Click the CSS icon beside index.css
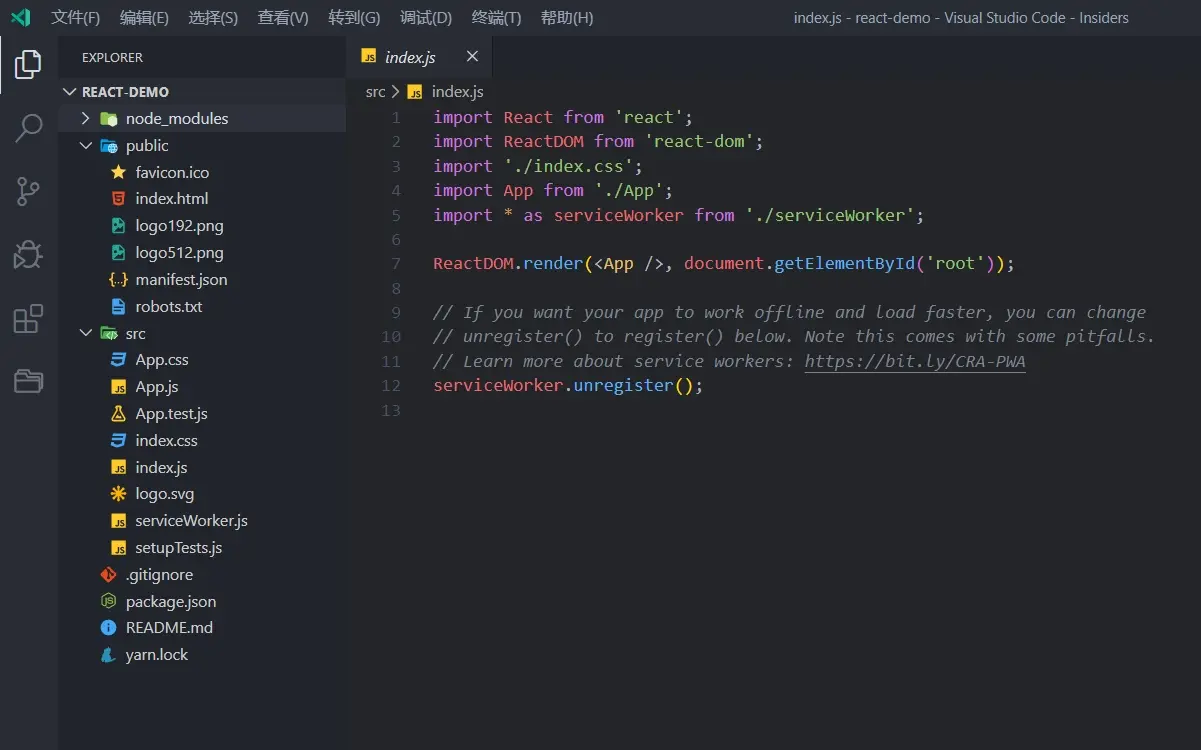Image resolution: width=1201 pixels, height=750 pixels. click(x=118, y=440)
